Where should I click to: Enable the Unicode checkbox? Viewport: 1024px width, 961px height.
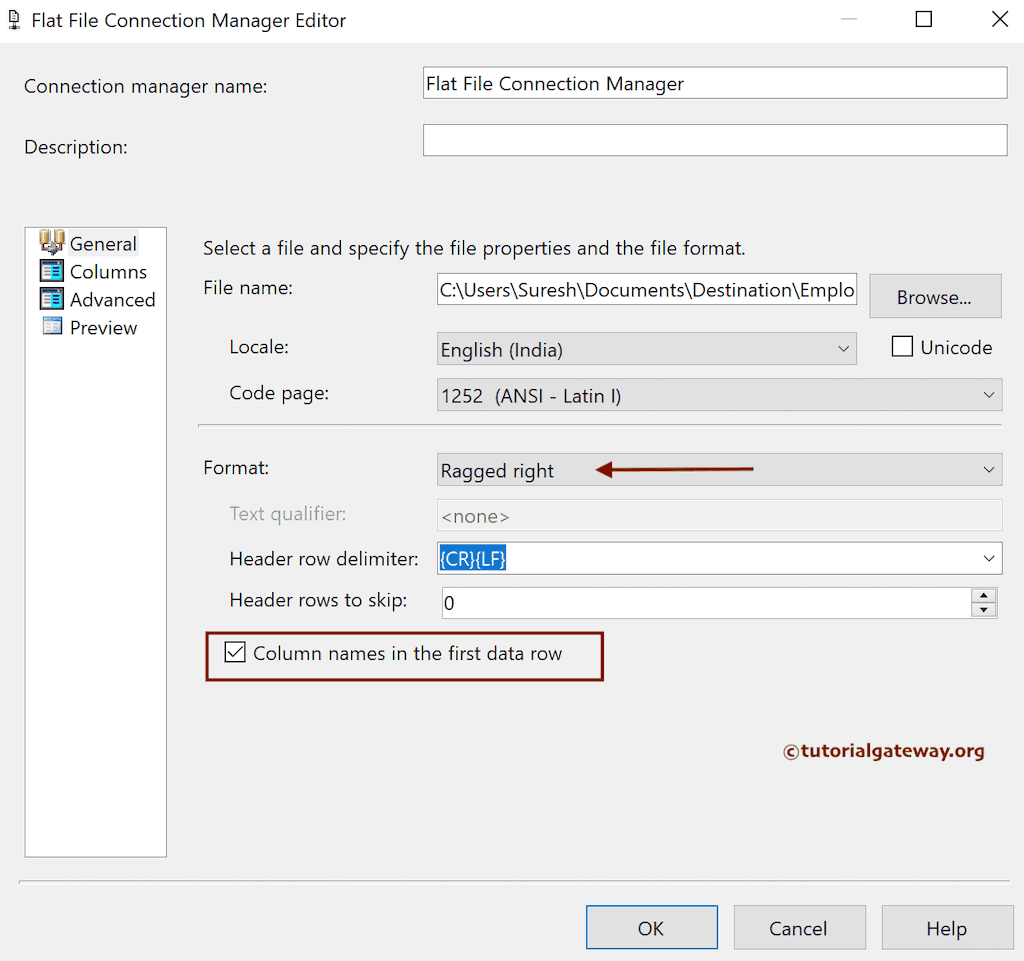click(x=902, y=347)
